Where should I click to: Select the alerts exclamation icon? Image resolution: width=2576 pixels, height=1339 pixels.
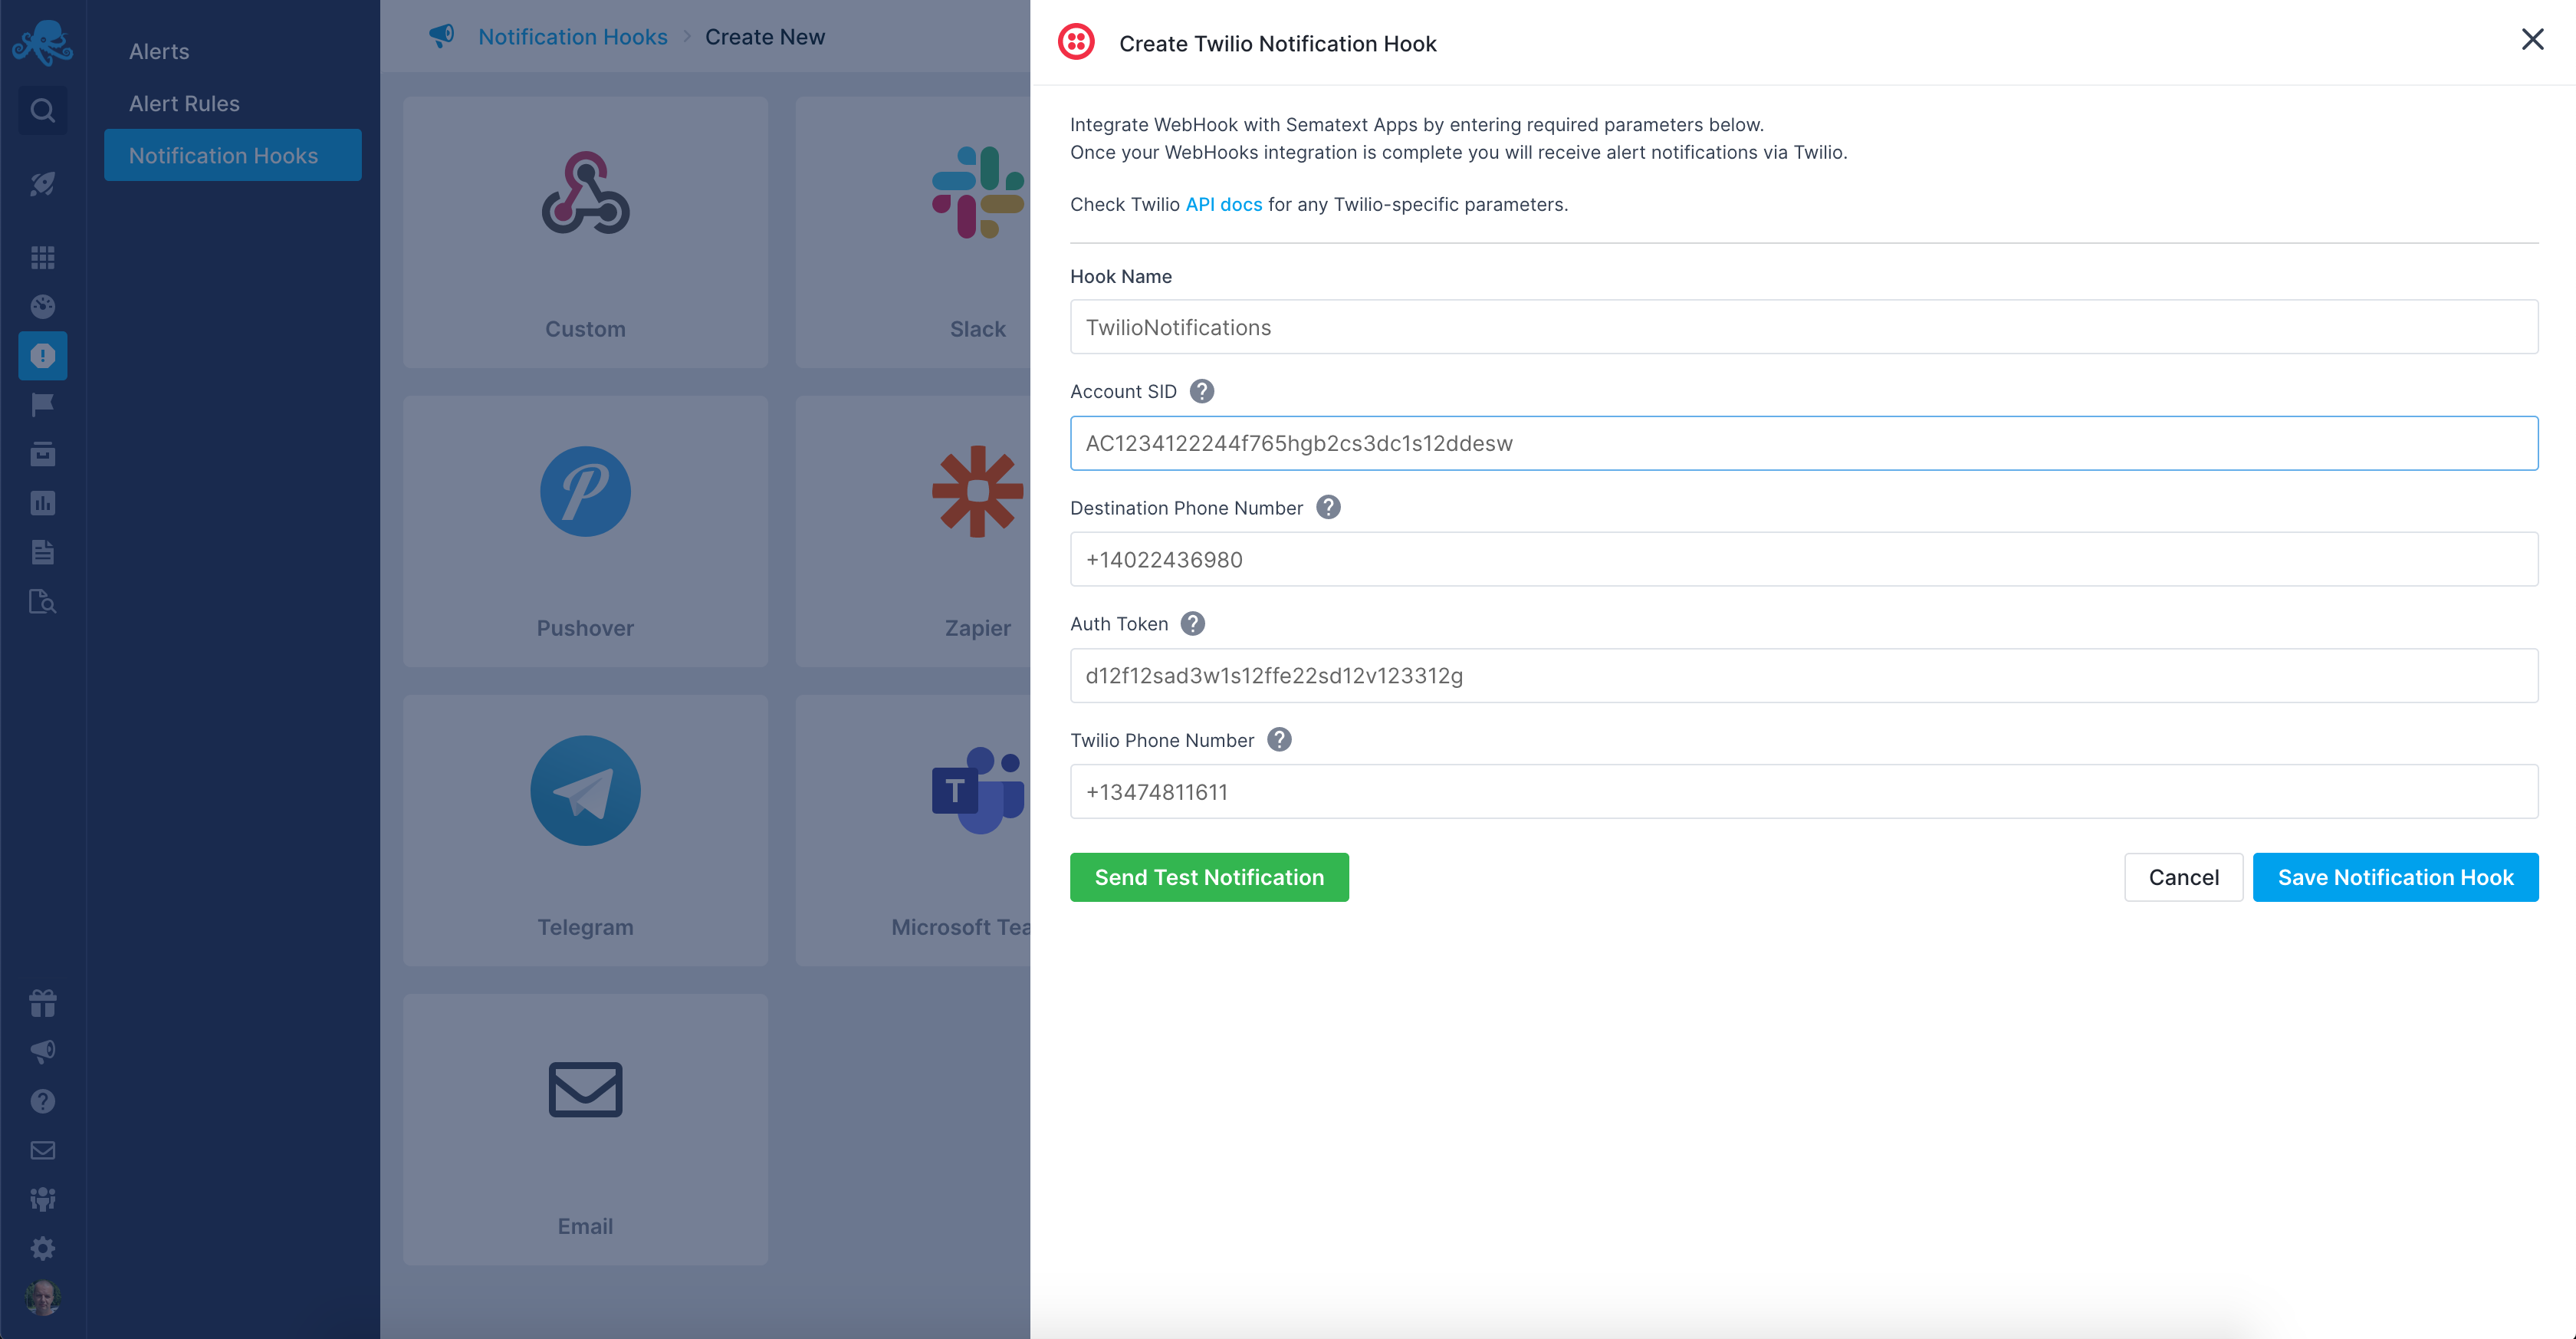click(42, 355)
